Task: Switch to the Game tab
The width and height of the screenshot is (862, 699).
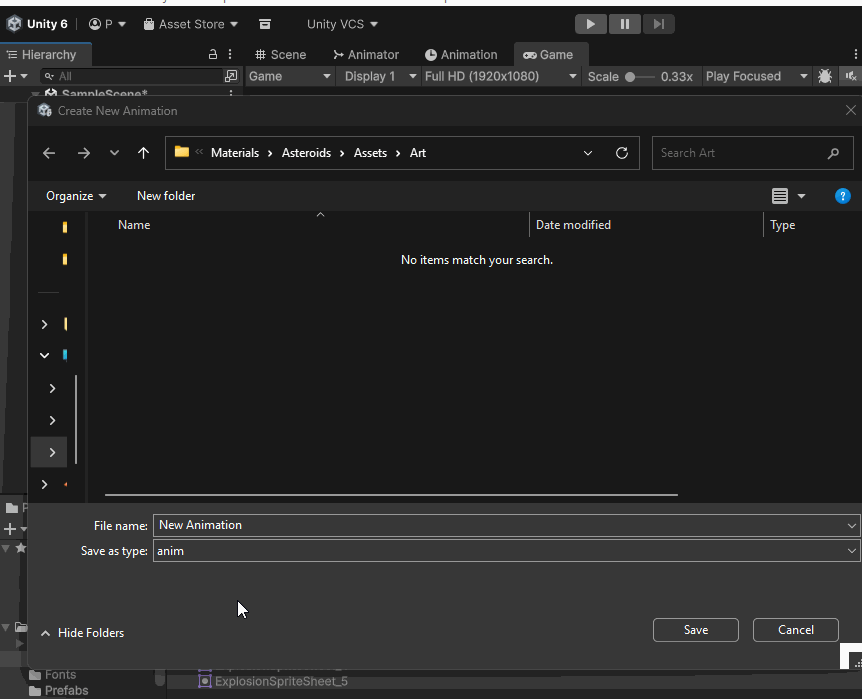Action: [x=549, y=54]
